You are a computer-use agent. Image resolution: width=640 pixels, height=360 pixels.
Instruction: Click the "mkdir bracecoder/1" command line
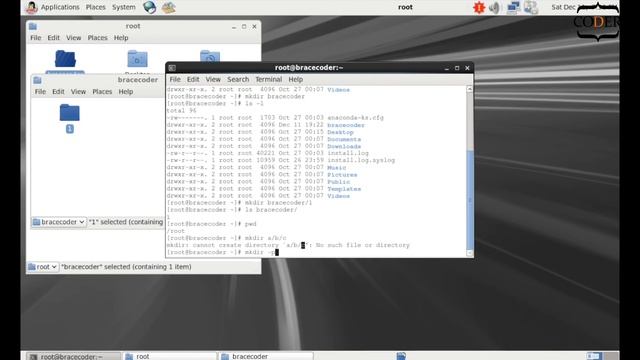(278, 203)
